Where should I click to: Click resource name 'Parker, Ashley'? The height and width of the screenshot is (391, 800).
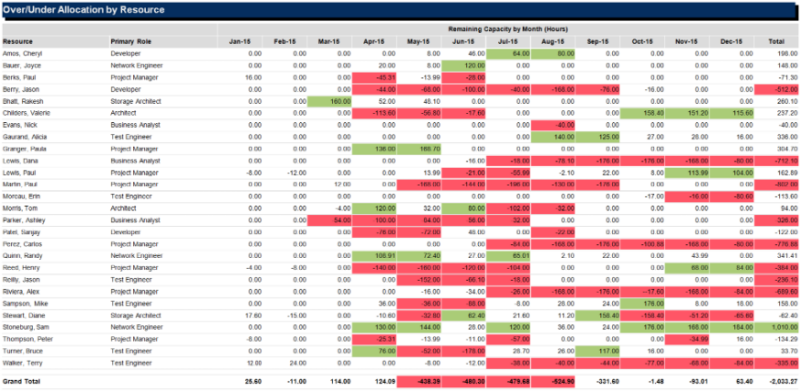point(23,221)
